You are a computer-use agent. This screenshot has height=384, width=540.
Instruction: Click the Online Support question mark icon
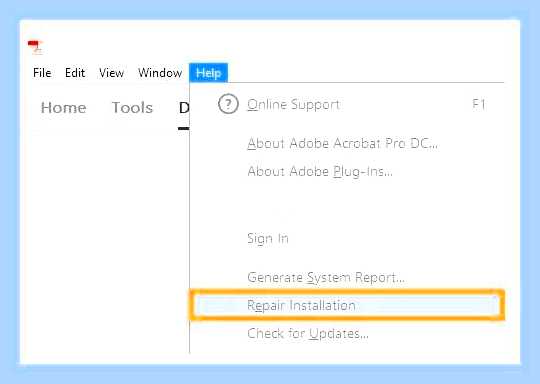click(x=228, y=104)
